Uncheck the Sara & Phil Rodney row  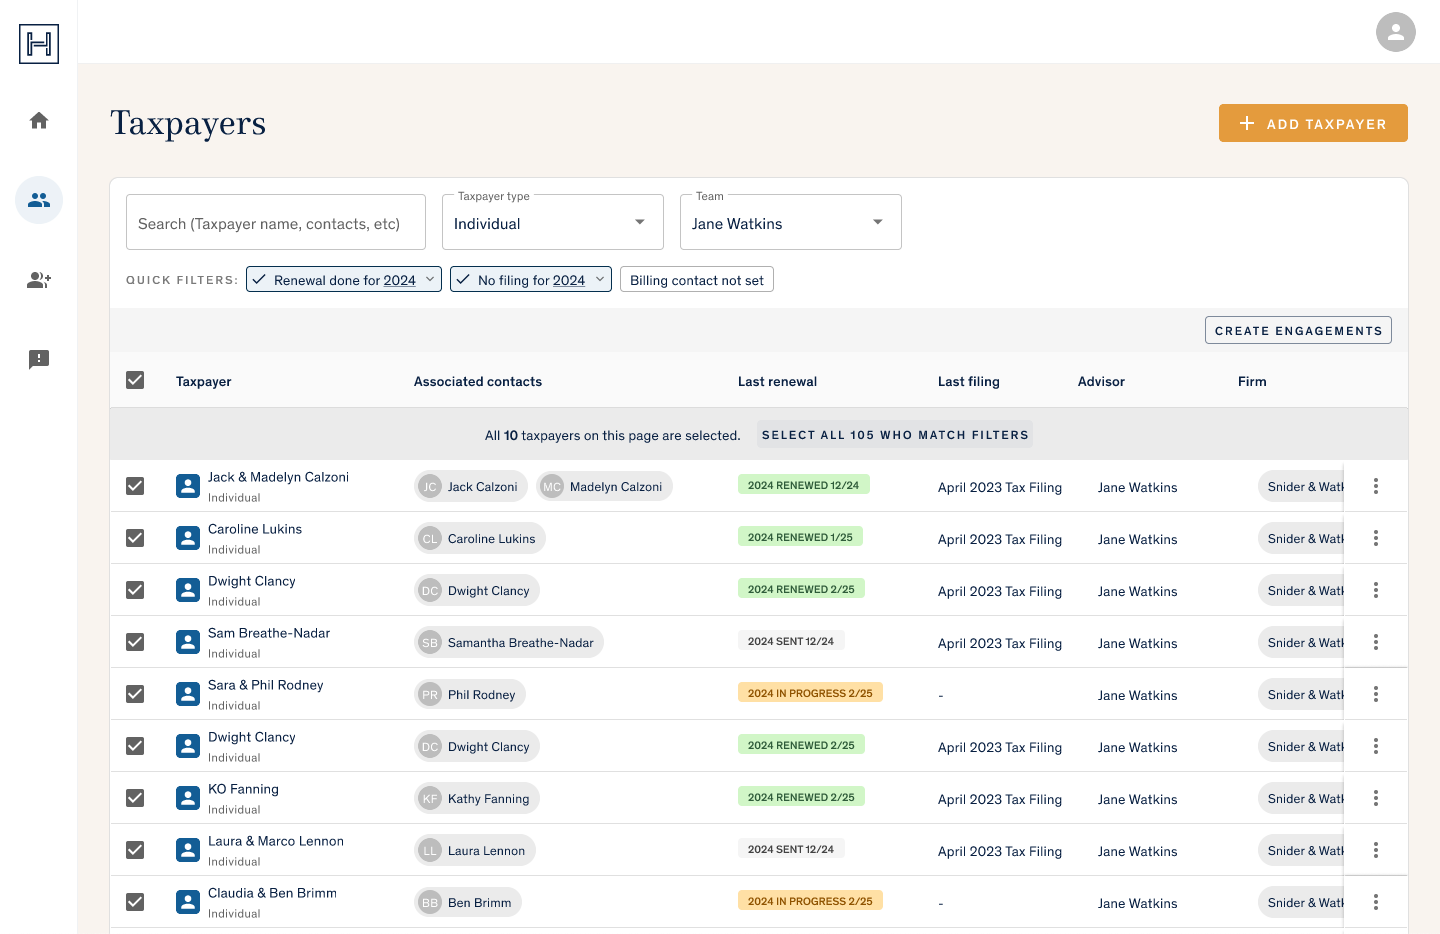point(135,694)
